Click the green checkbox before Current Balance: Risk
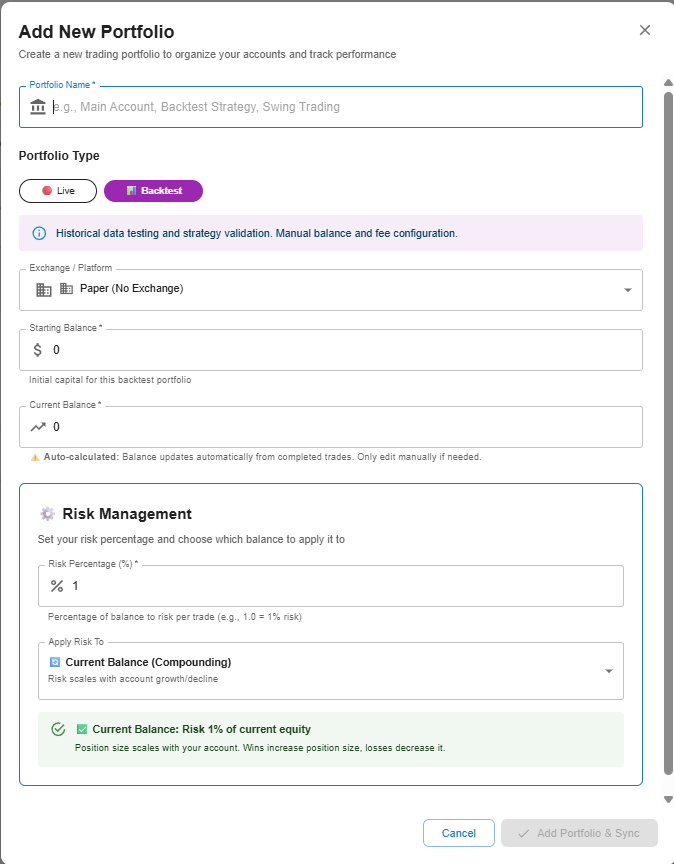 coord(82,729)
